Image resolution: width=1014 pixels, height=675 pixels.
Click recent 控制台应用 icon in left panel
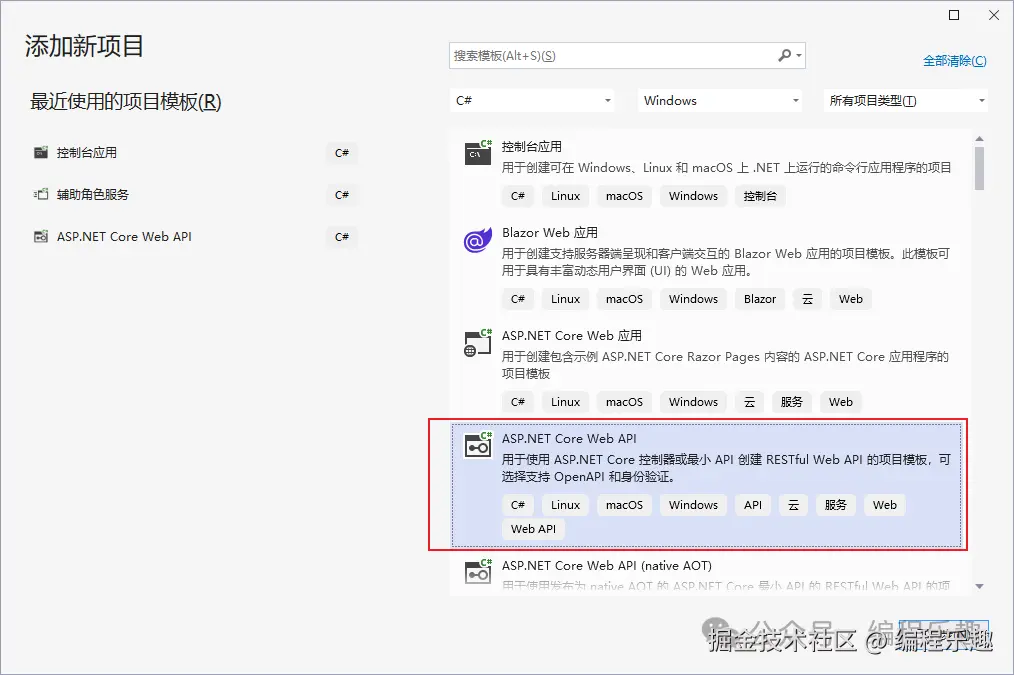coord(41,153)
